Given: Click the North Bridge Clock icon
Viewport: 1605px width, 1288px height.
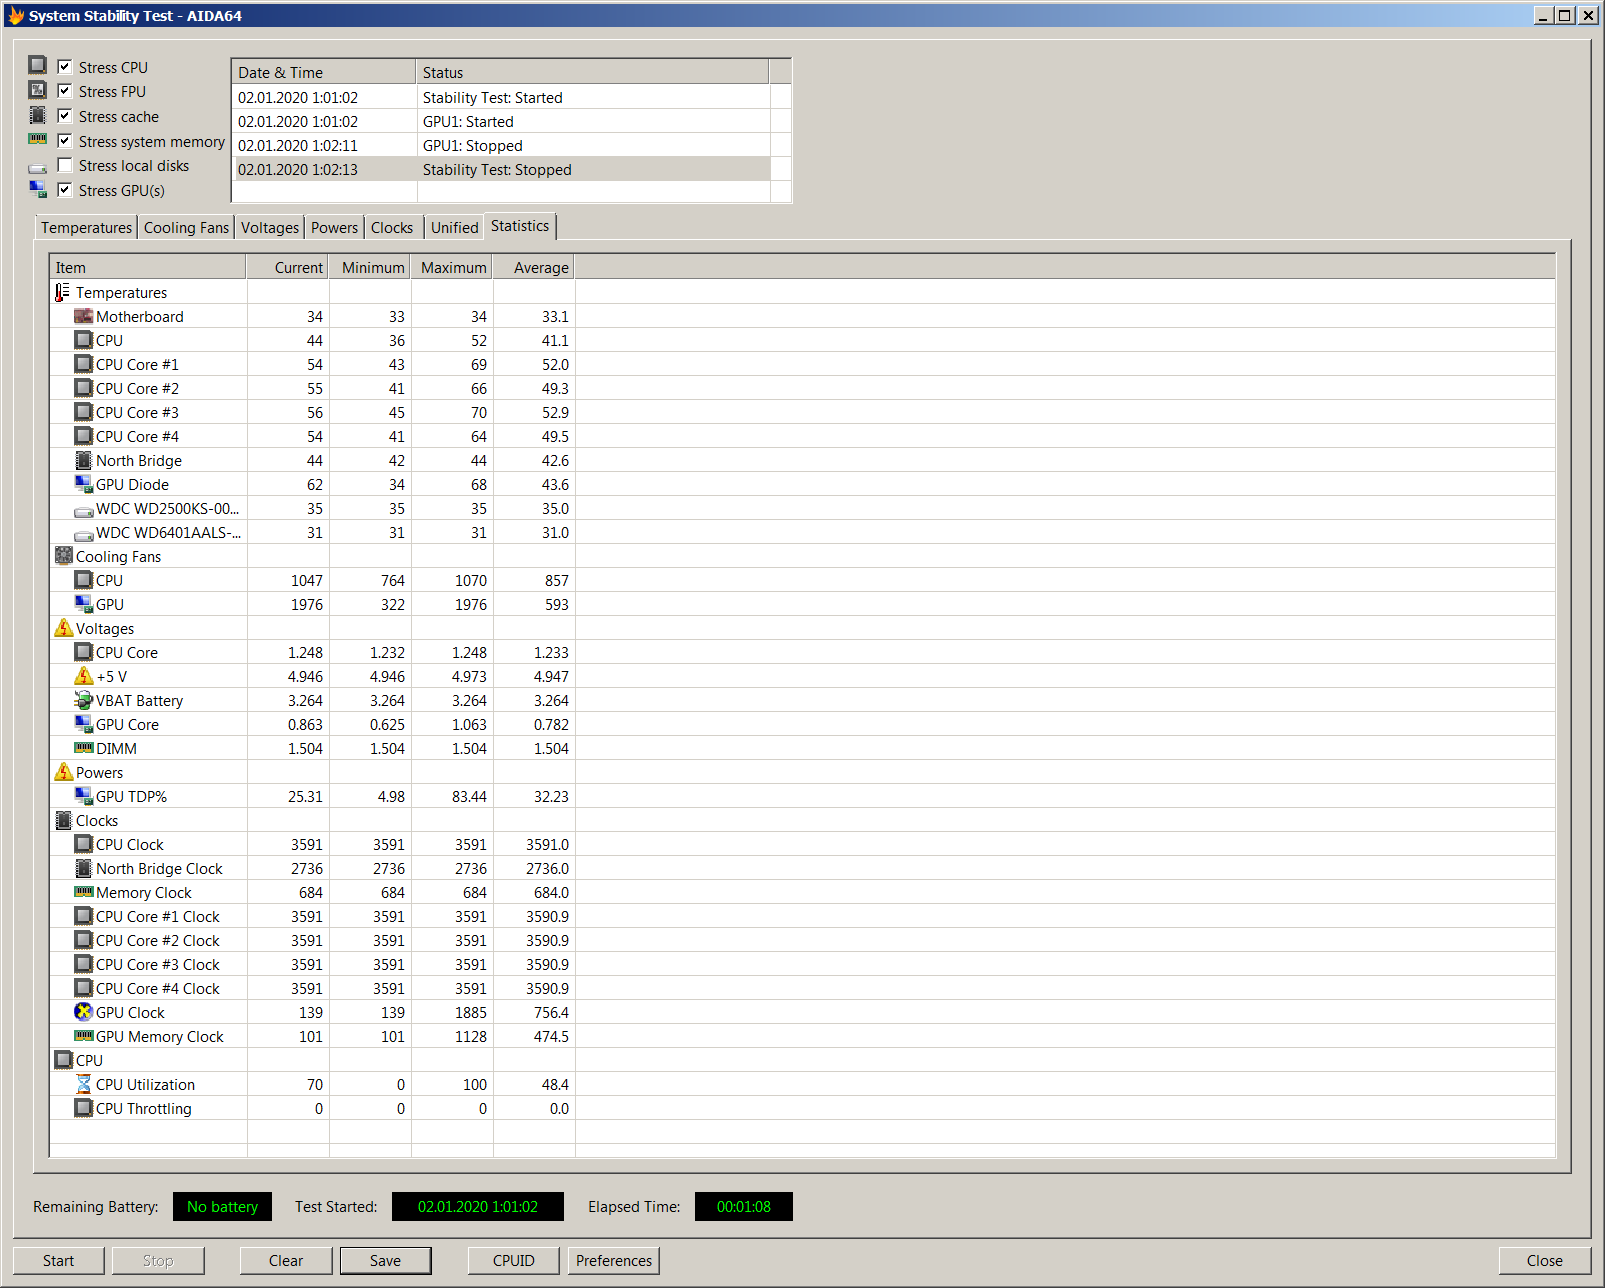Looking at the screenshot, I should [84, 868].
